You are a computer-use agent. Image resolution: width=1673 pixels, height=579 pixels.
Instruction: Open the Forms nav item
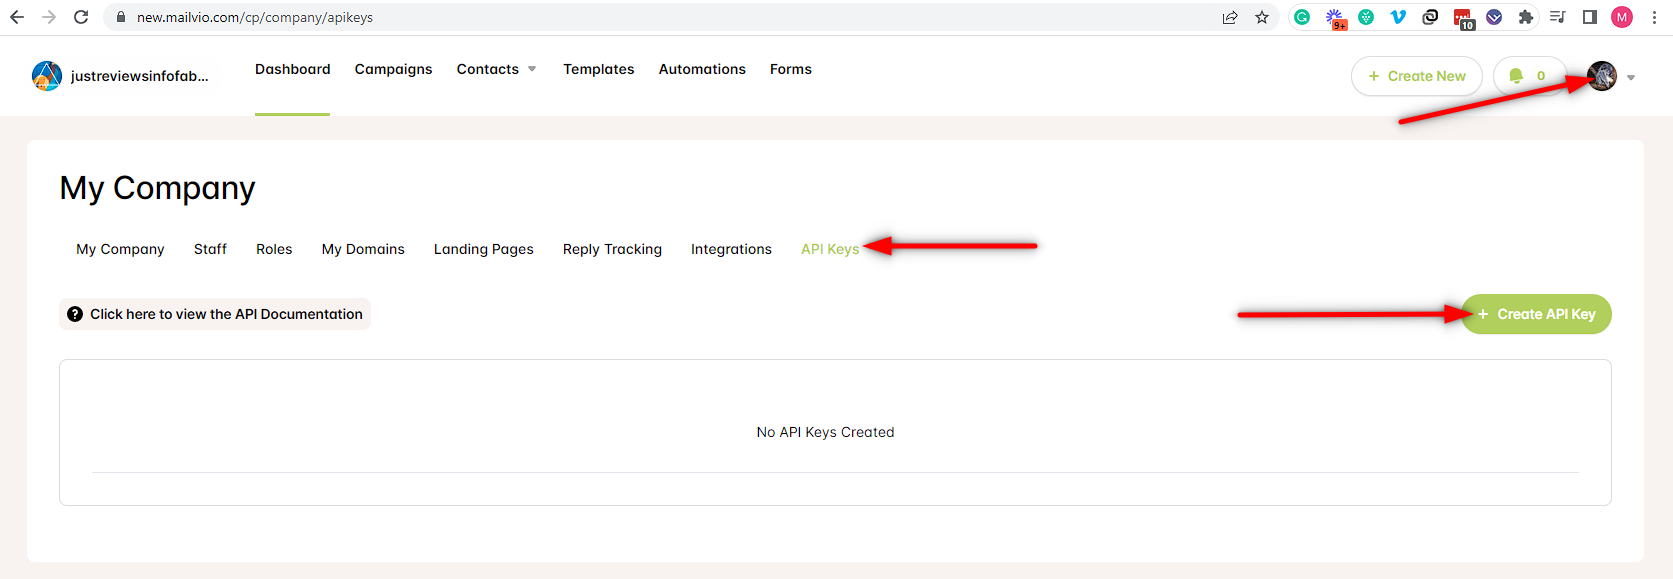790,69
